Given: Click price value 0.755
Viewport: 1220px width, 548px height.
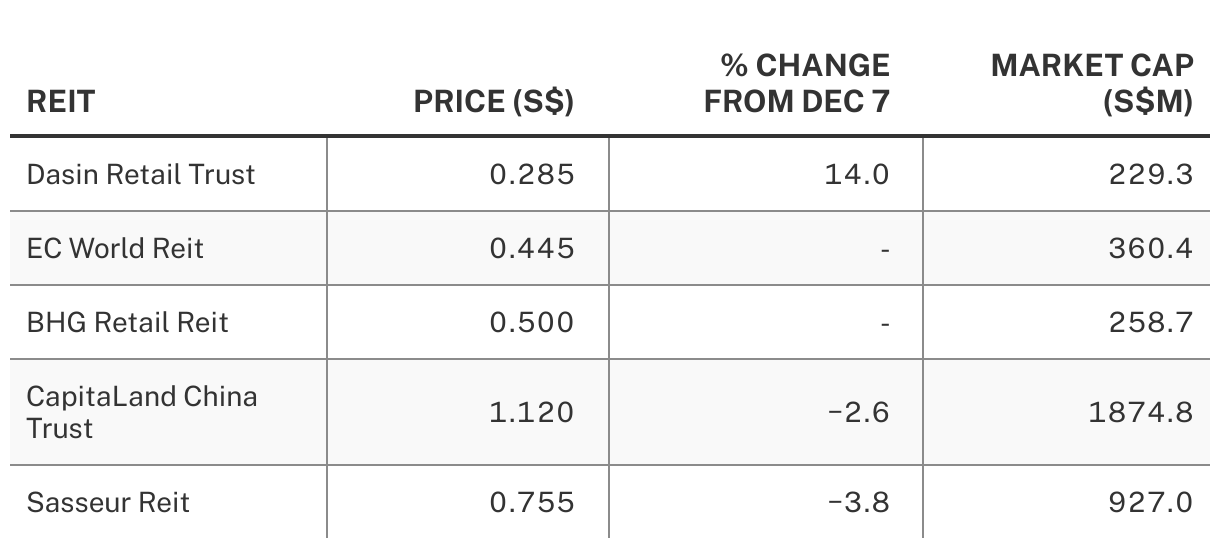Looking at the screenshot, I should coord(532,502).
